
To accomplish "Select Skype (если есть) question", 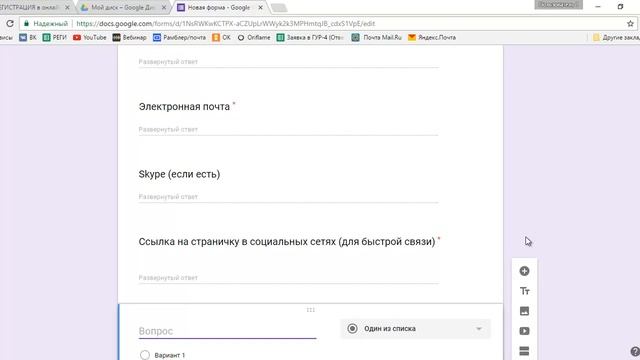I will [x=179, y=174].
